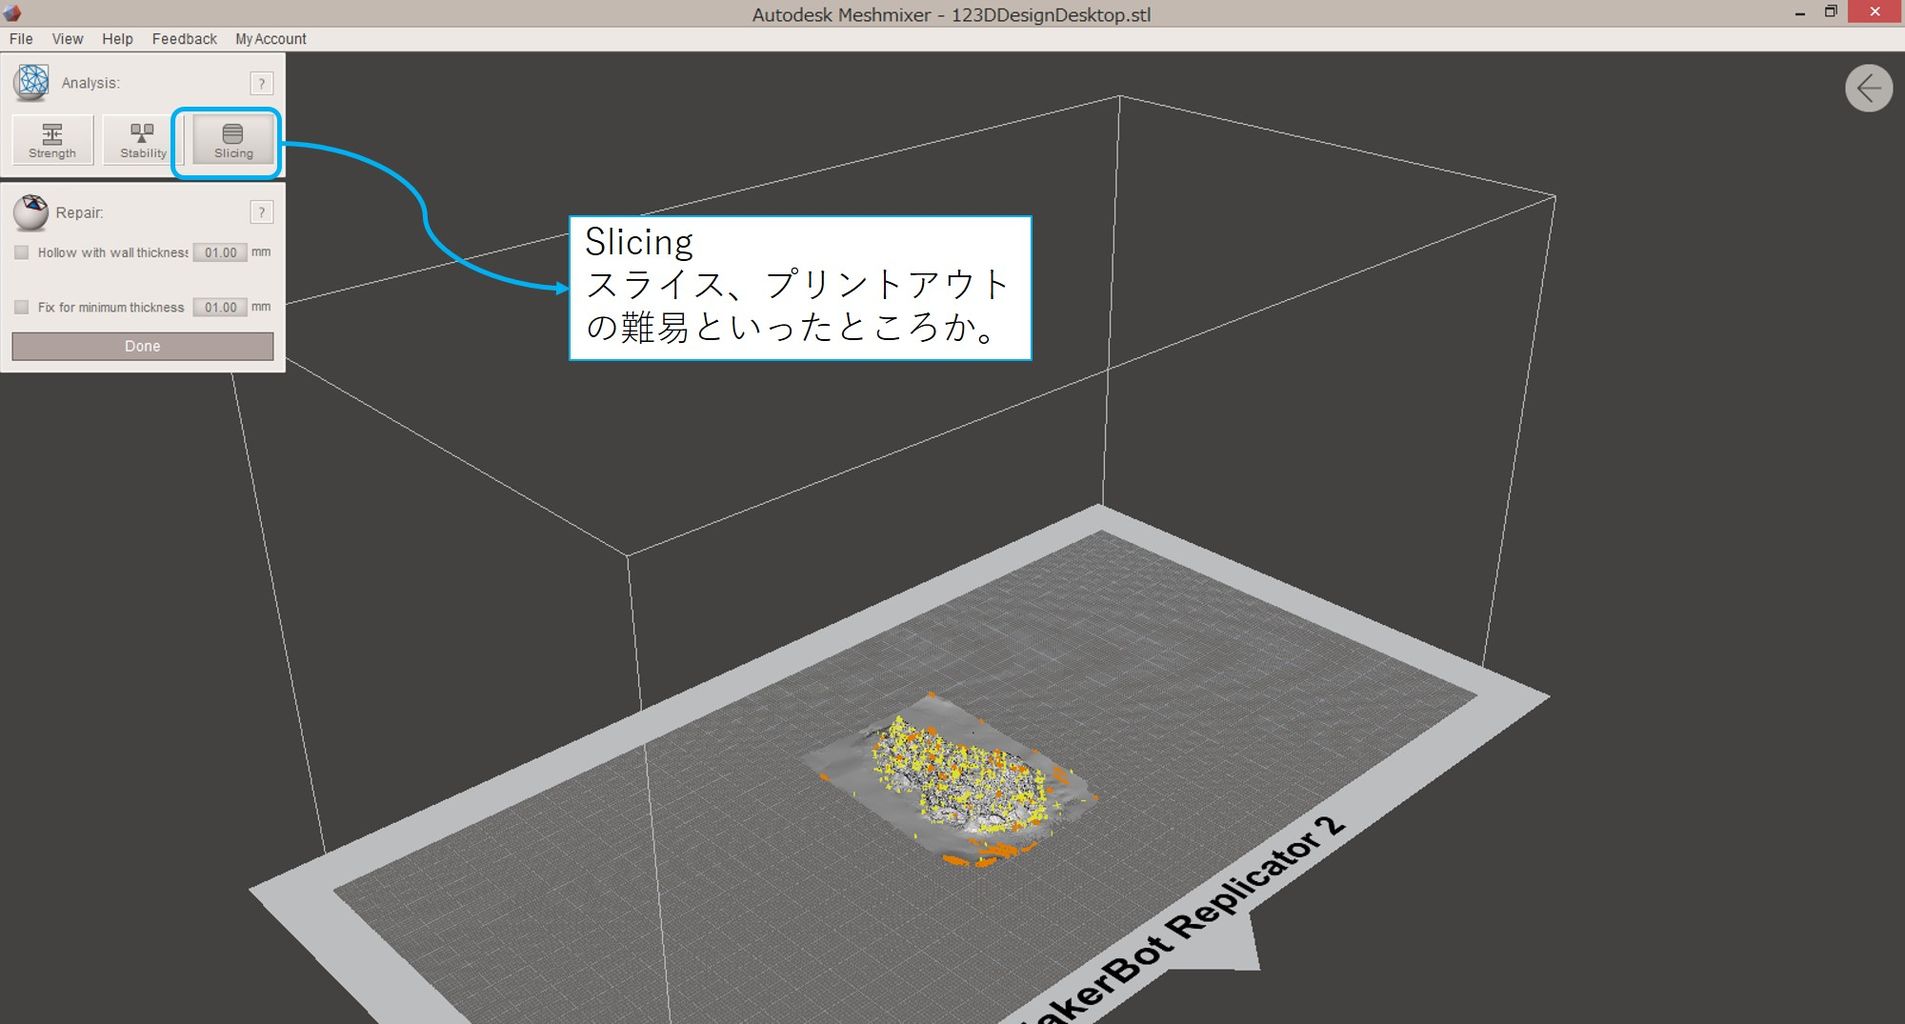
Task: Click the Meshmixer app icon in title bar
Action: (12, 13)
